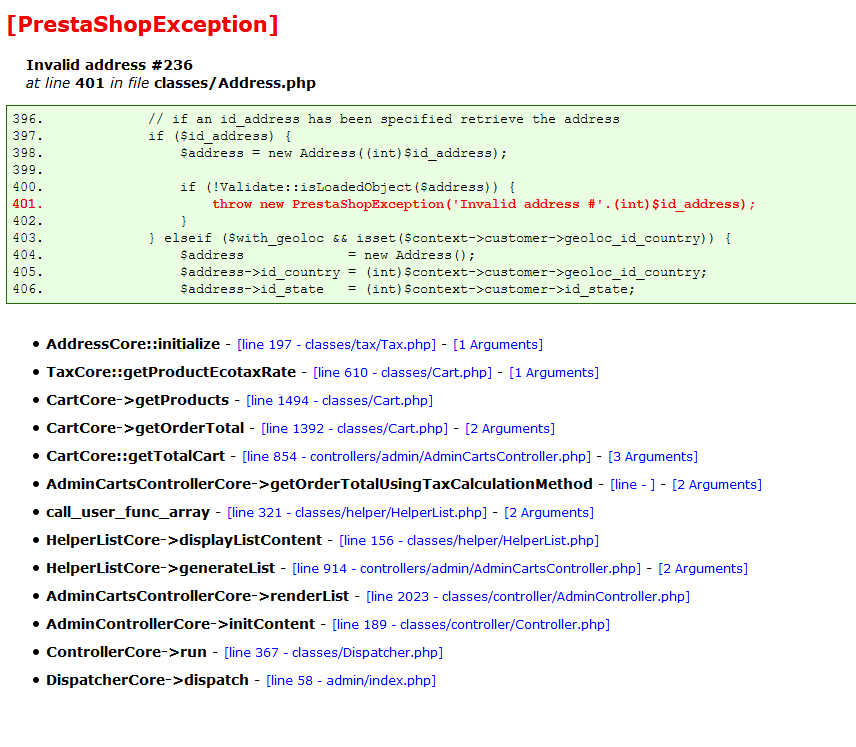
Task: Expand the 2 Arguments link for call_user_func_array
Action: tap(549, 513)
